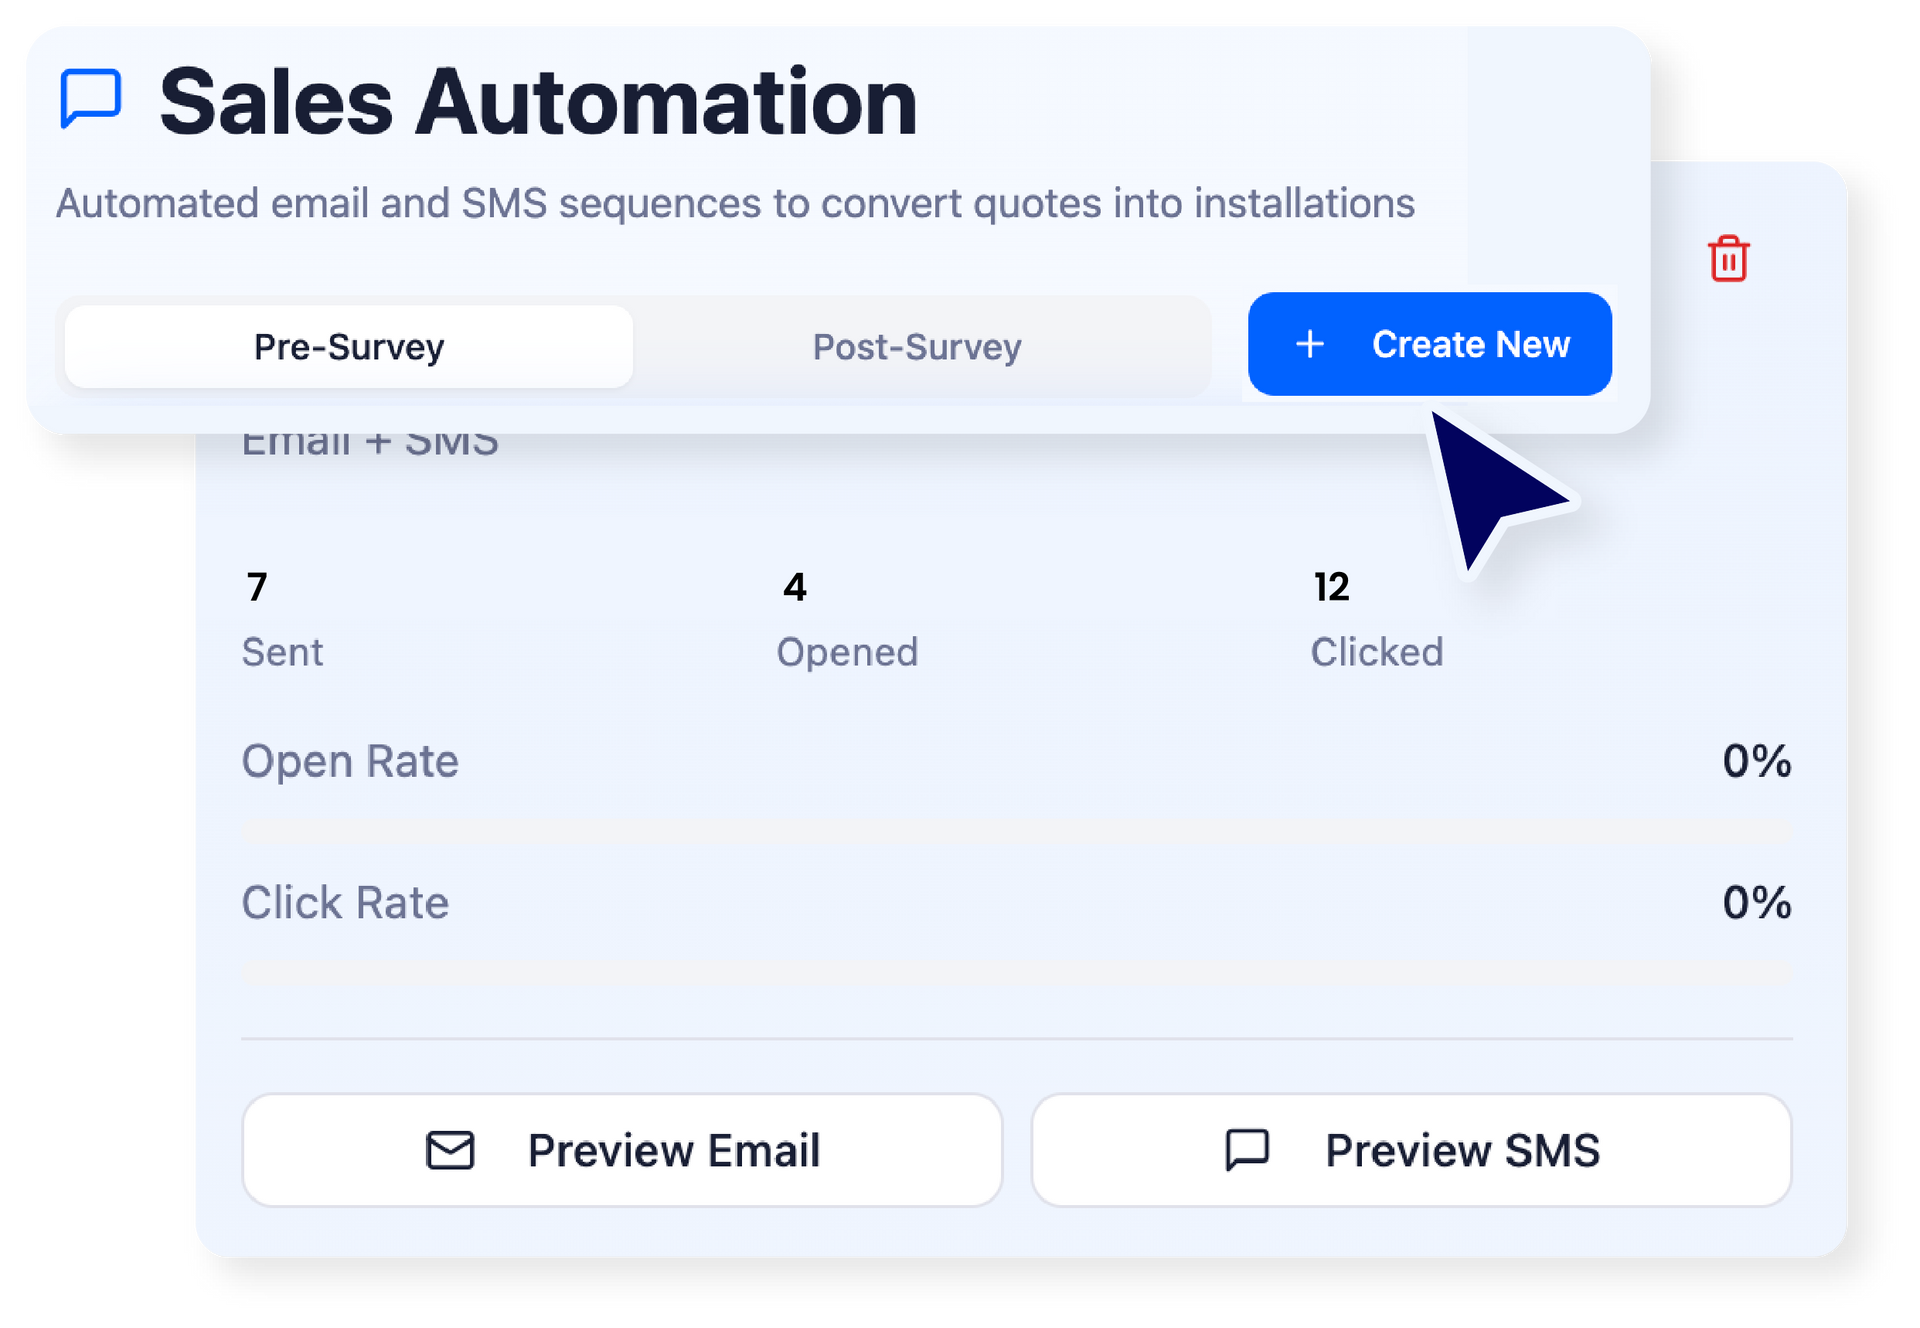Click the automated sequences description text
The height and width of the screenshot is (1328, 1920).
[x=735, y=203]
